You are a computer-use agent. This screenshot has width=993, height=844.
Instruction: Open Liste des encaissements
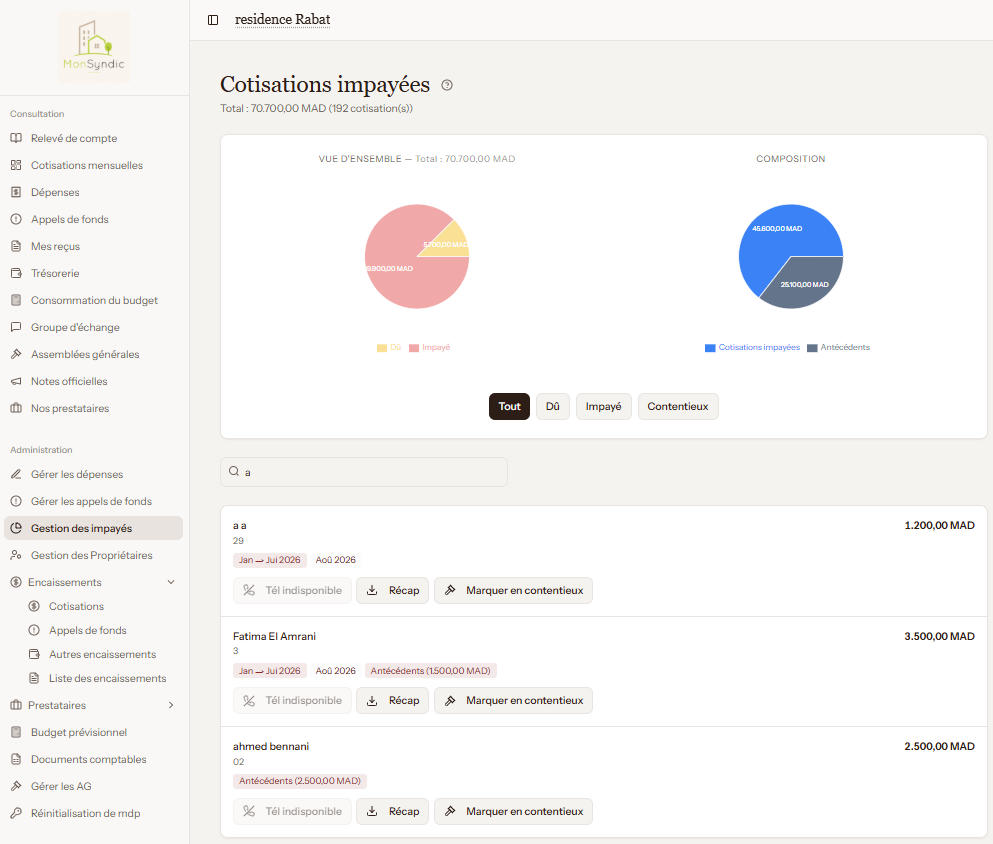pyautogui.click(x=108, y=678)
